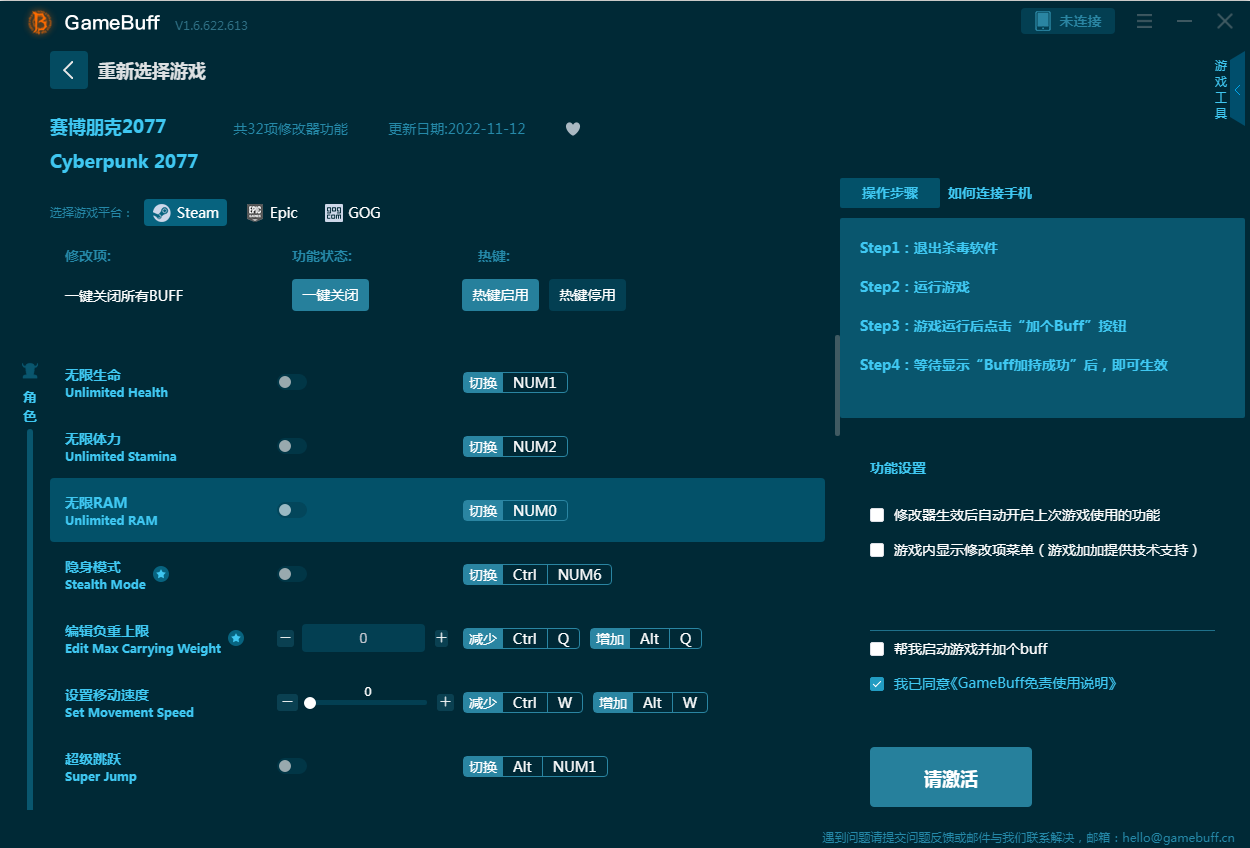The height and width of the screenshot is (848, 1250).
Task: Check auto-enable last used functions option
Action: point(877,515)
